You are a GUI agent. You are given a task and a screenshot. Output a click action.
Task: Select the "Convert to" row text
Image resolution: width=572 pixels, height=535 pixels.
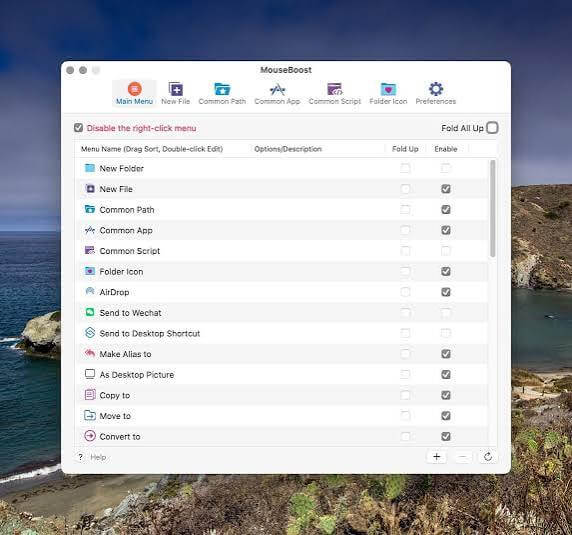pyautogui.click(x=120, y=437)
